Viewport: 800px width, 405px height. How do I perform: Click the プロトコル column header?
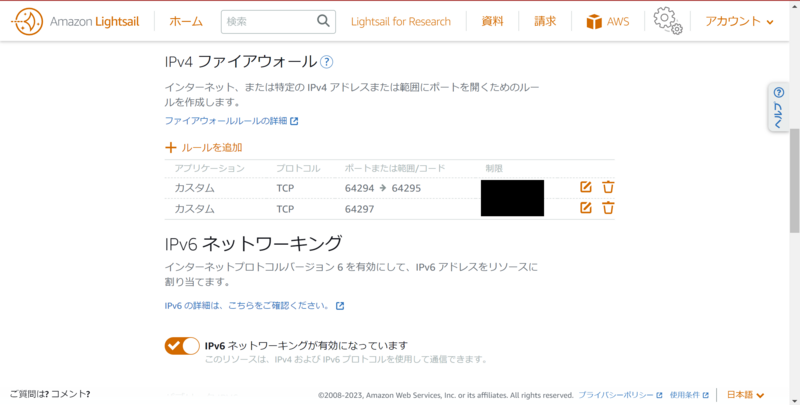tap(298, 168)
